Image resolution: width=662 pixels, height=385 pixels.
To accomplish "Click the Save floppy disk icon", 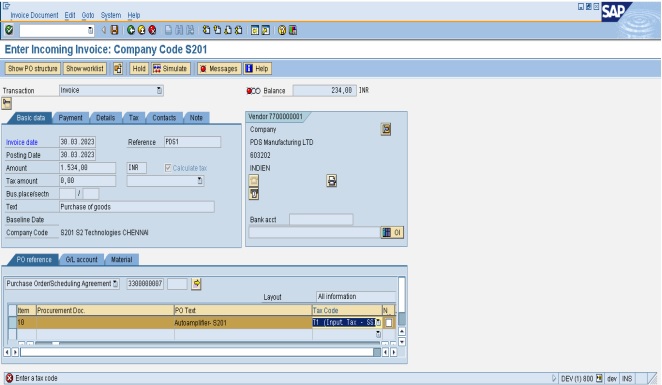I will [114, 30].
